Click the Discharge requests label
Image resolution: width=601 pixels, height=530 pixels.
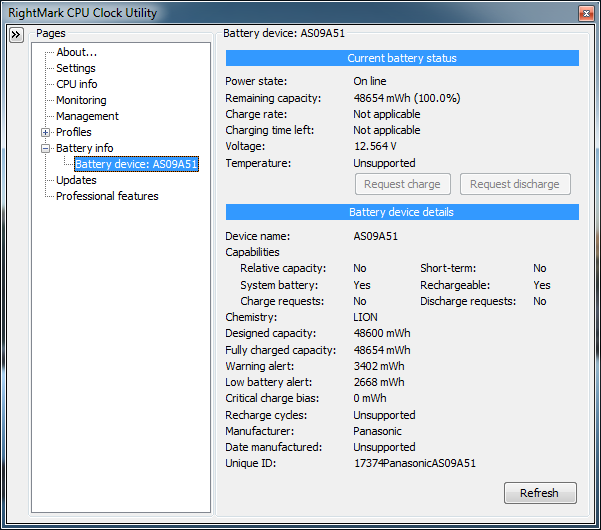(468, 302)
